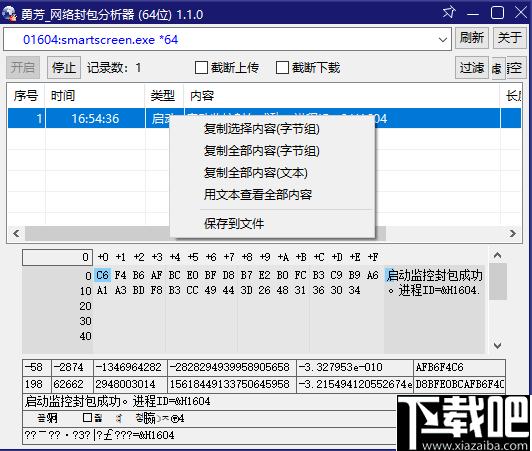
Task: Click the 记录数 record count label
Action: (x=114, y=68)
